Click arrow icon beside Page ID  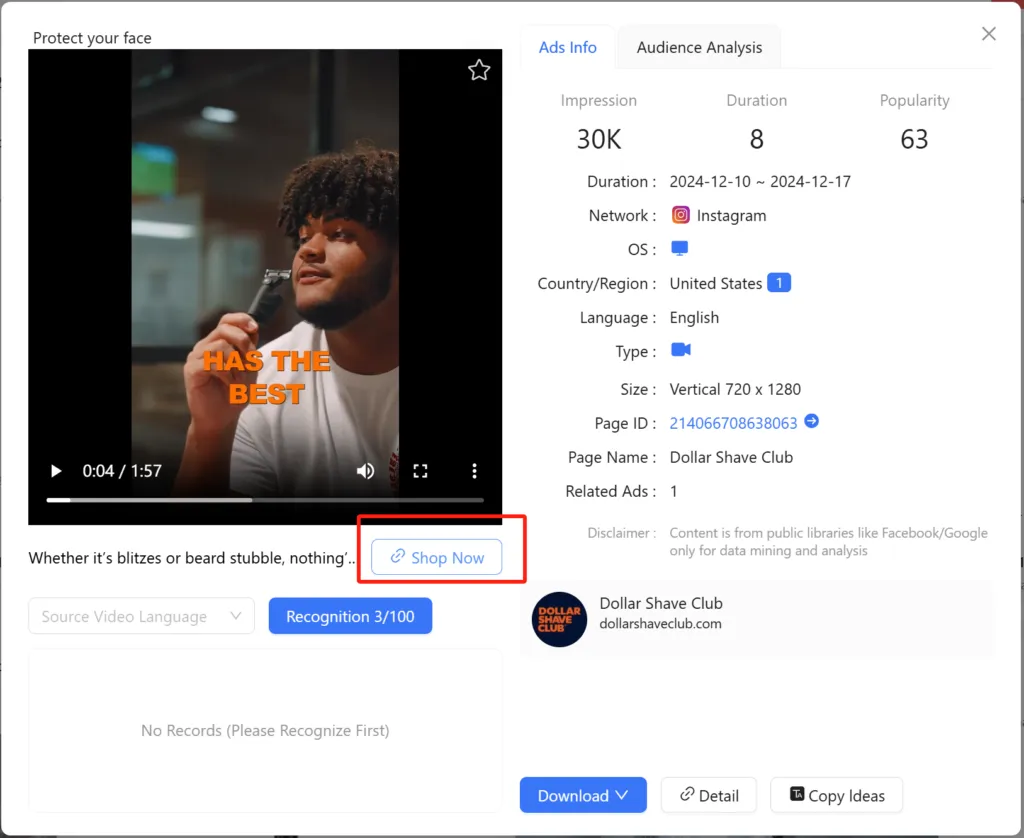tap(812, 422)
